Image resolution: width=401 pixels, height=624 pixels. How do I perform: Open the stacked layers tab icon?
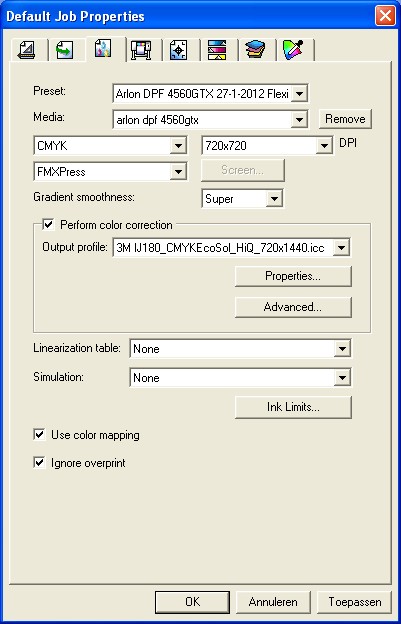(255, 50)
